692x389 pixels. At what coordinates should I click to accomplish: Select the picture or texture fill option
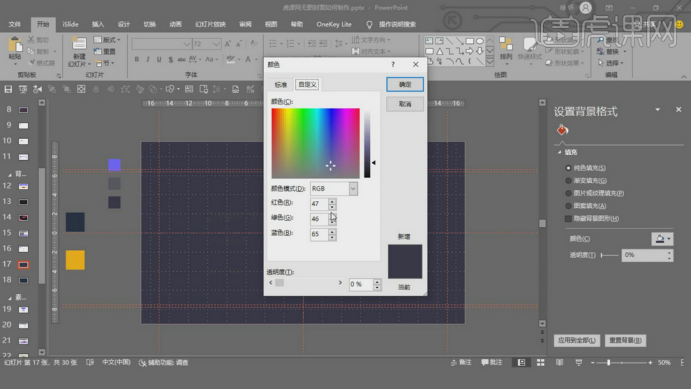568,193
